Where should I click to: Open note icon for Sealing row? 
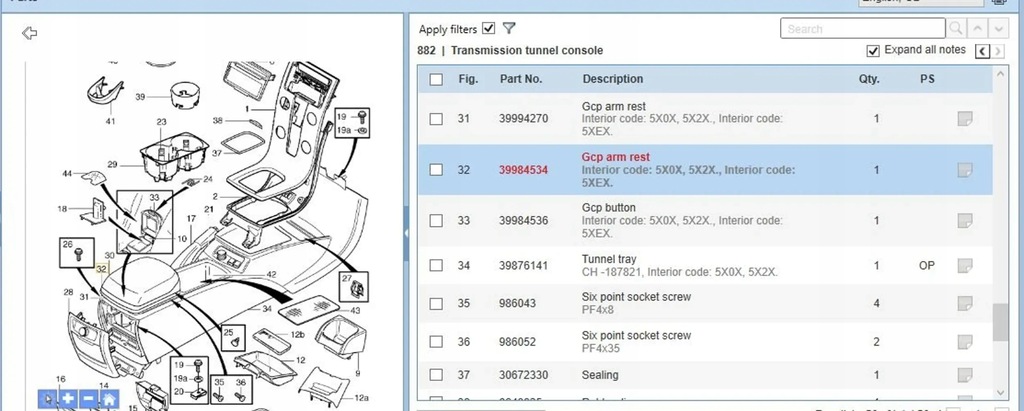965,375
